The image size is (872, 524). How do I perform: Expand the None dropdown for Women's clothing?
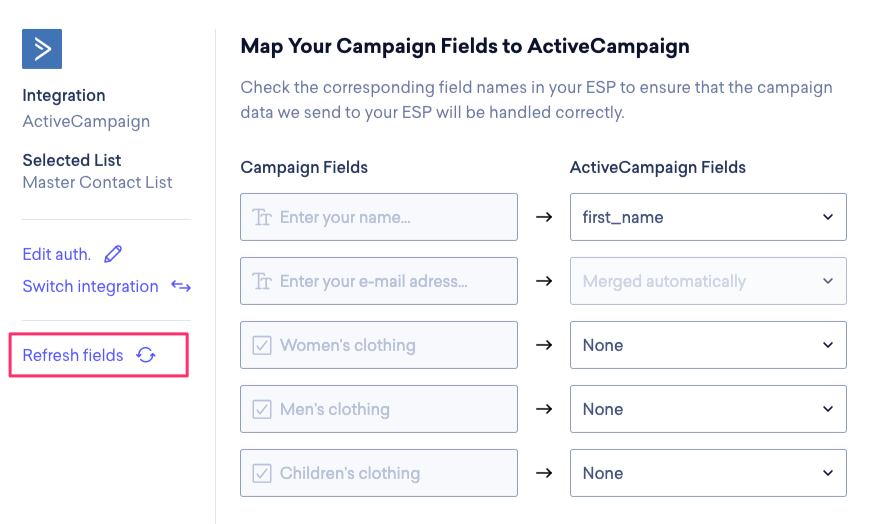pos(708,345)
